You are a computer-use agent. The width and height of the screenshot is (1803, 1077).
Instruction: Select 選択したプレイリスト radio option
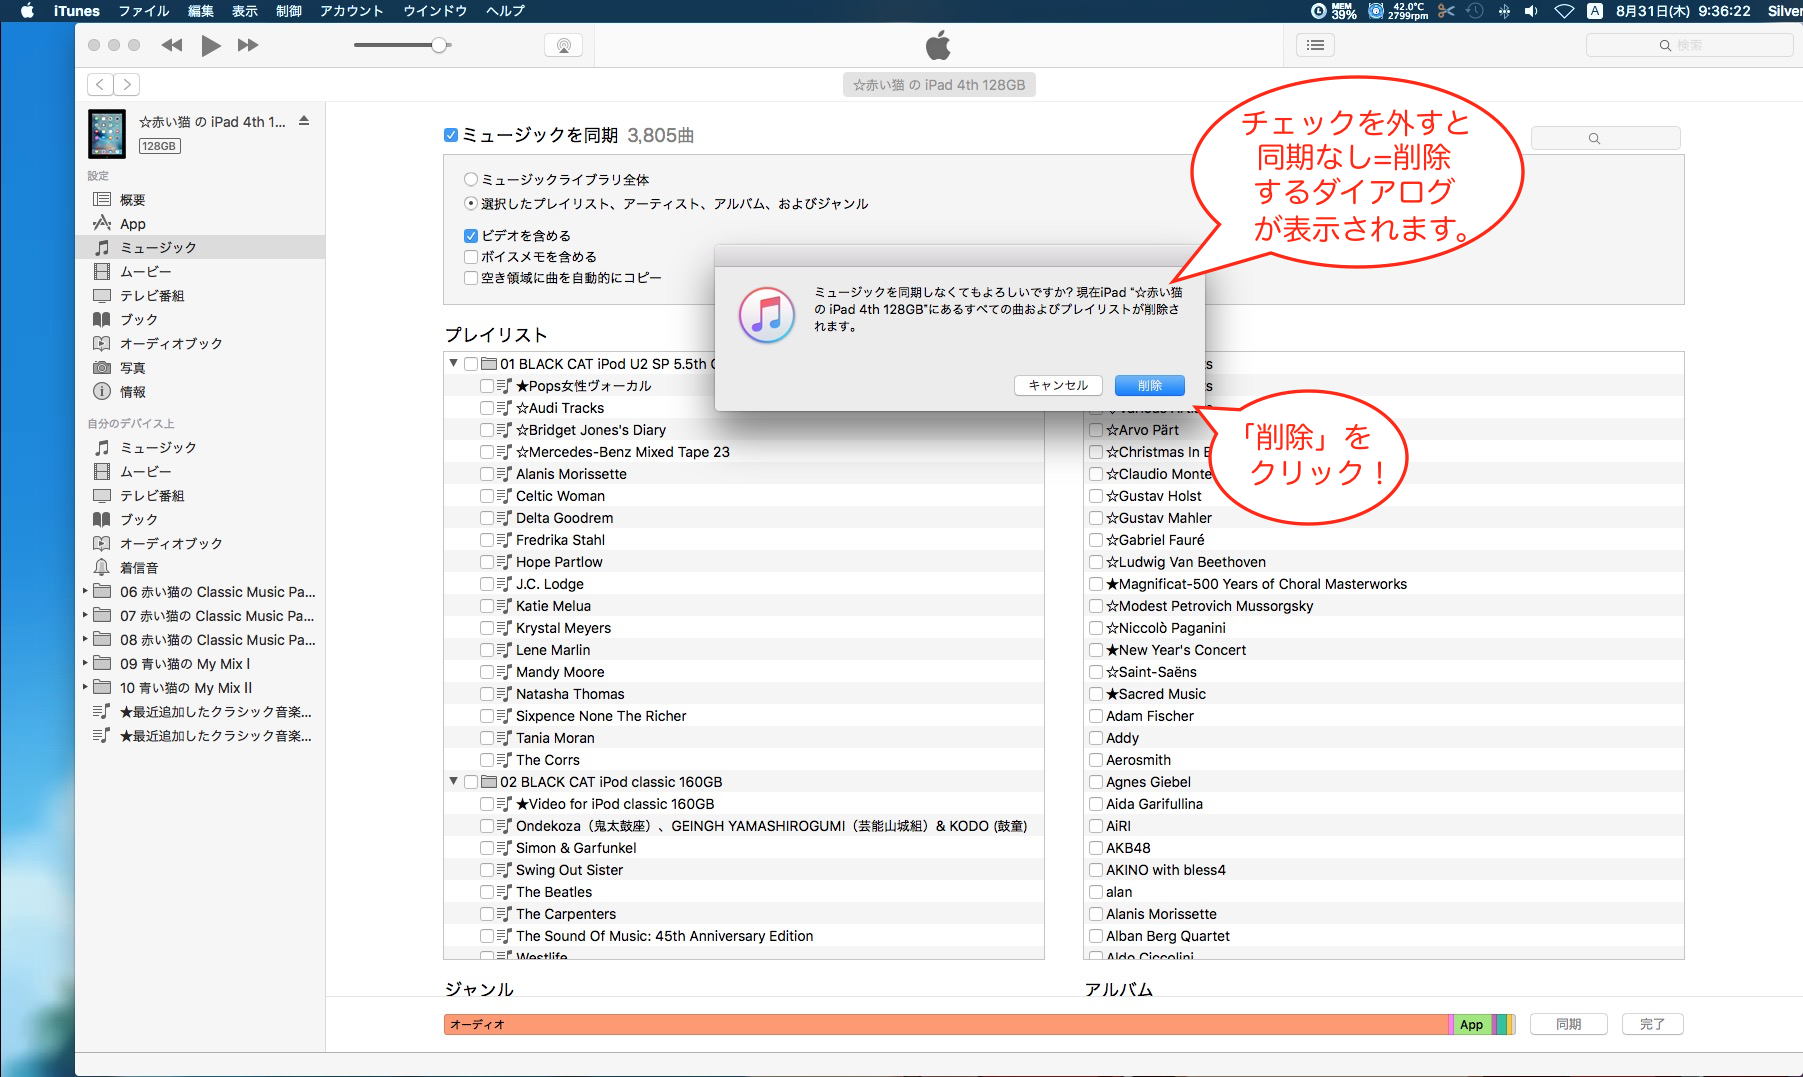[470, 204]
